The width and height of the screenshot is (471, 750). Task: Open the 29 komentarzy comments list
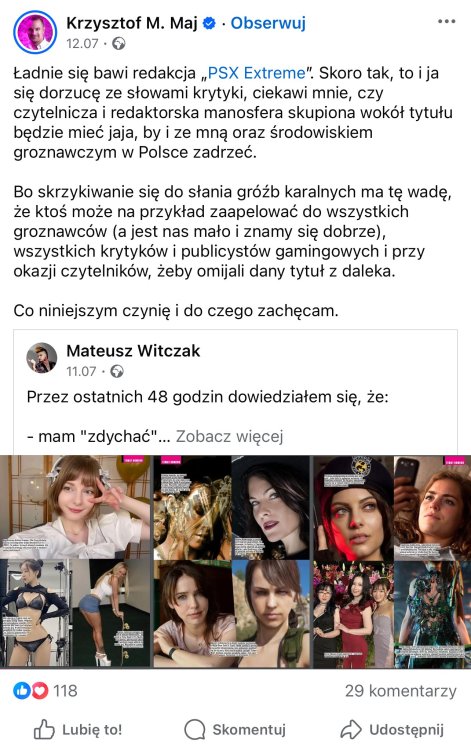[x=401, y=691]
